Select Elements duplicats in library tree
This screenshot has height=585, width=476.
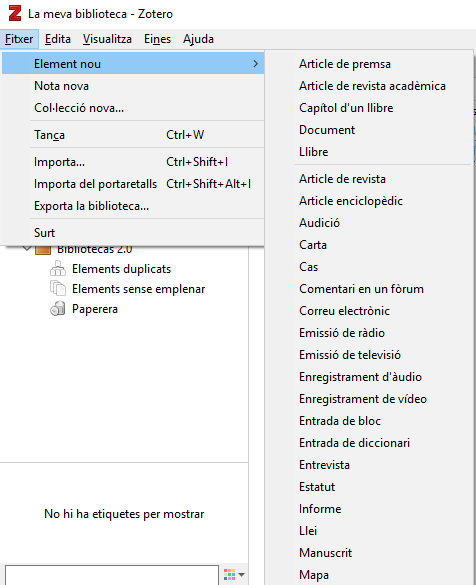click(x=124, y=269)
